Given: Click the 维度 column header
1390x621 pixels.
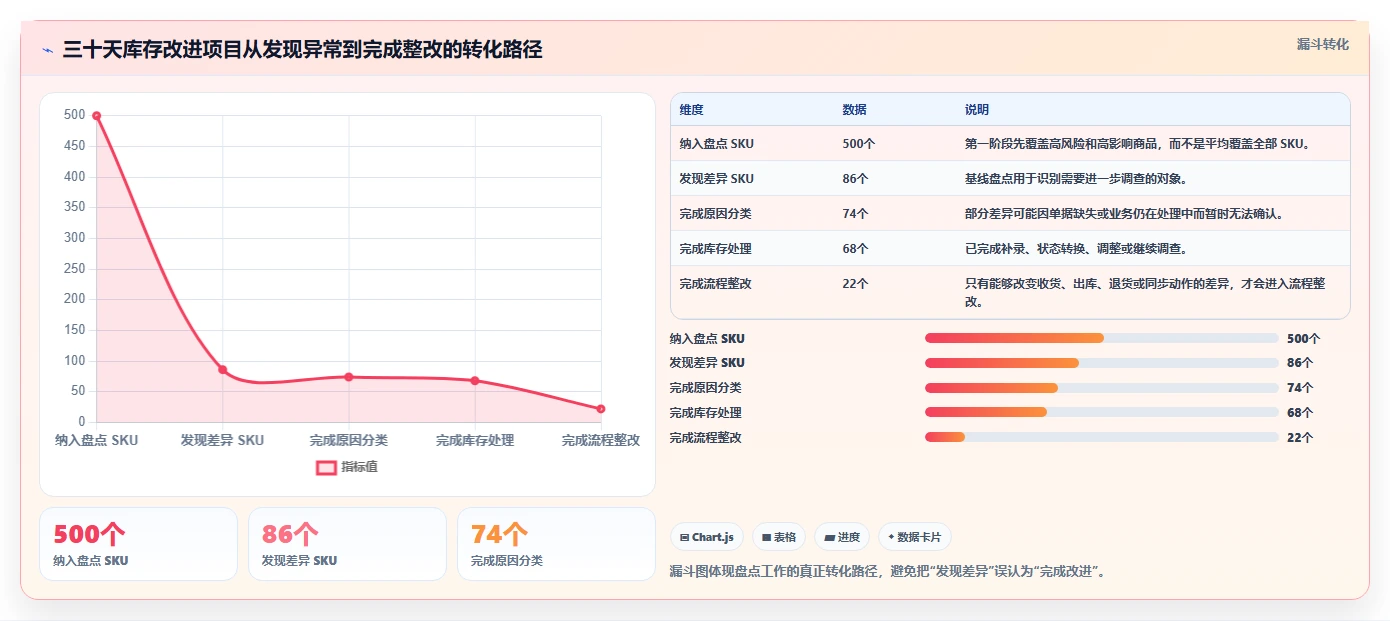Looking at the screenshot, I should pyautogui.click(x=691, y=110).
